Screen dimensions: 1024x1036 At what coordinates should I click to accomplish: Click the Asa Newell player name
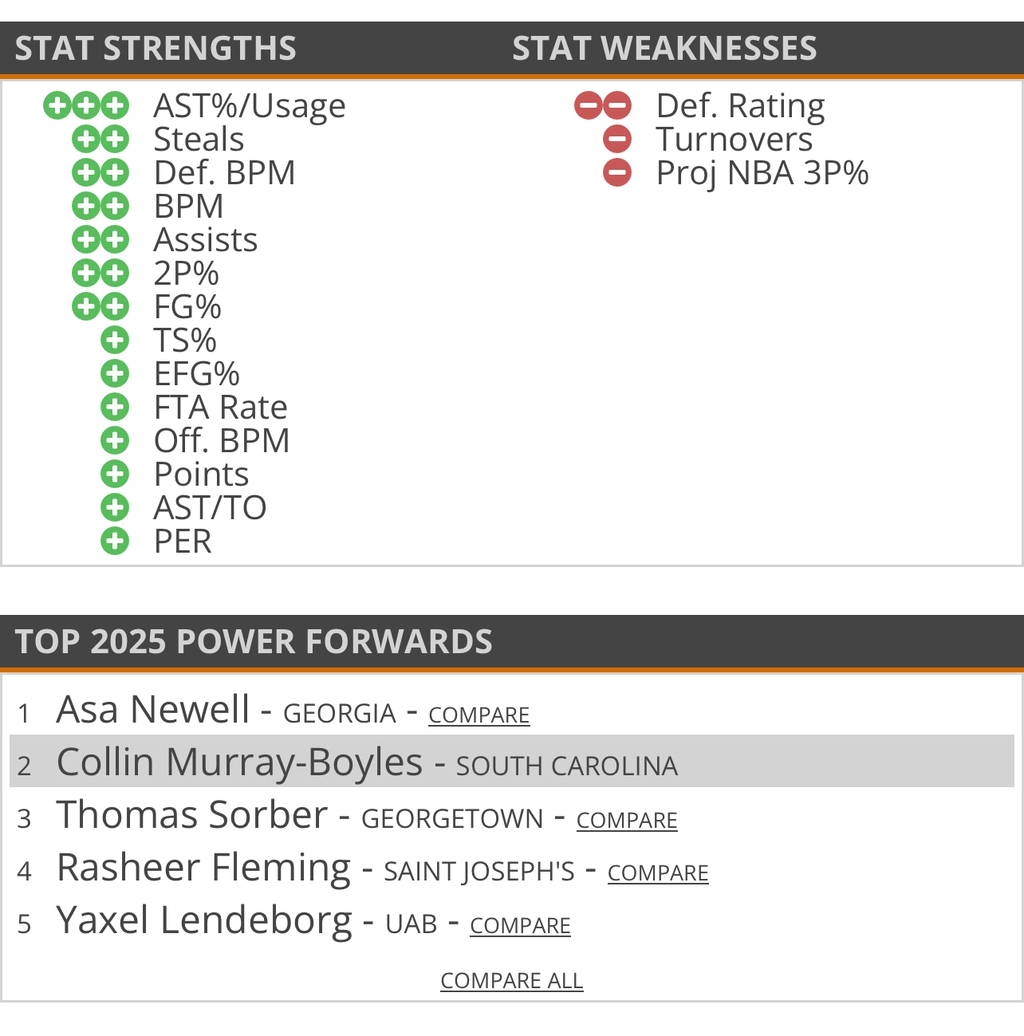153,710
